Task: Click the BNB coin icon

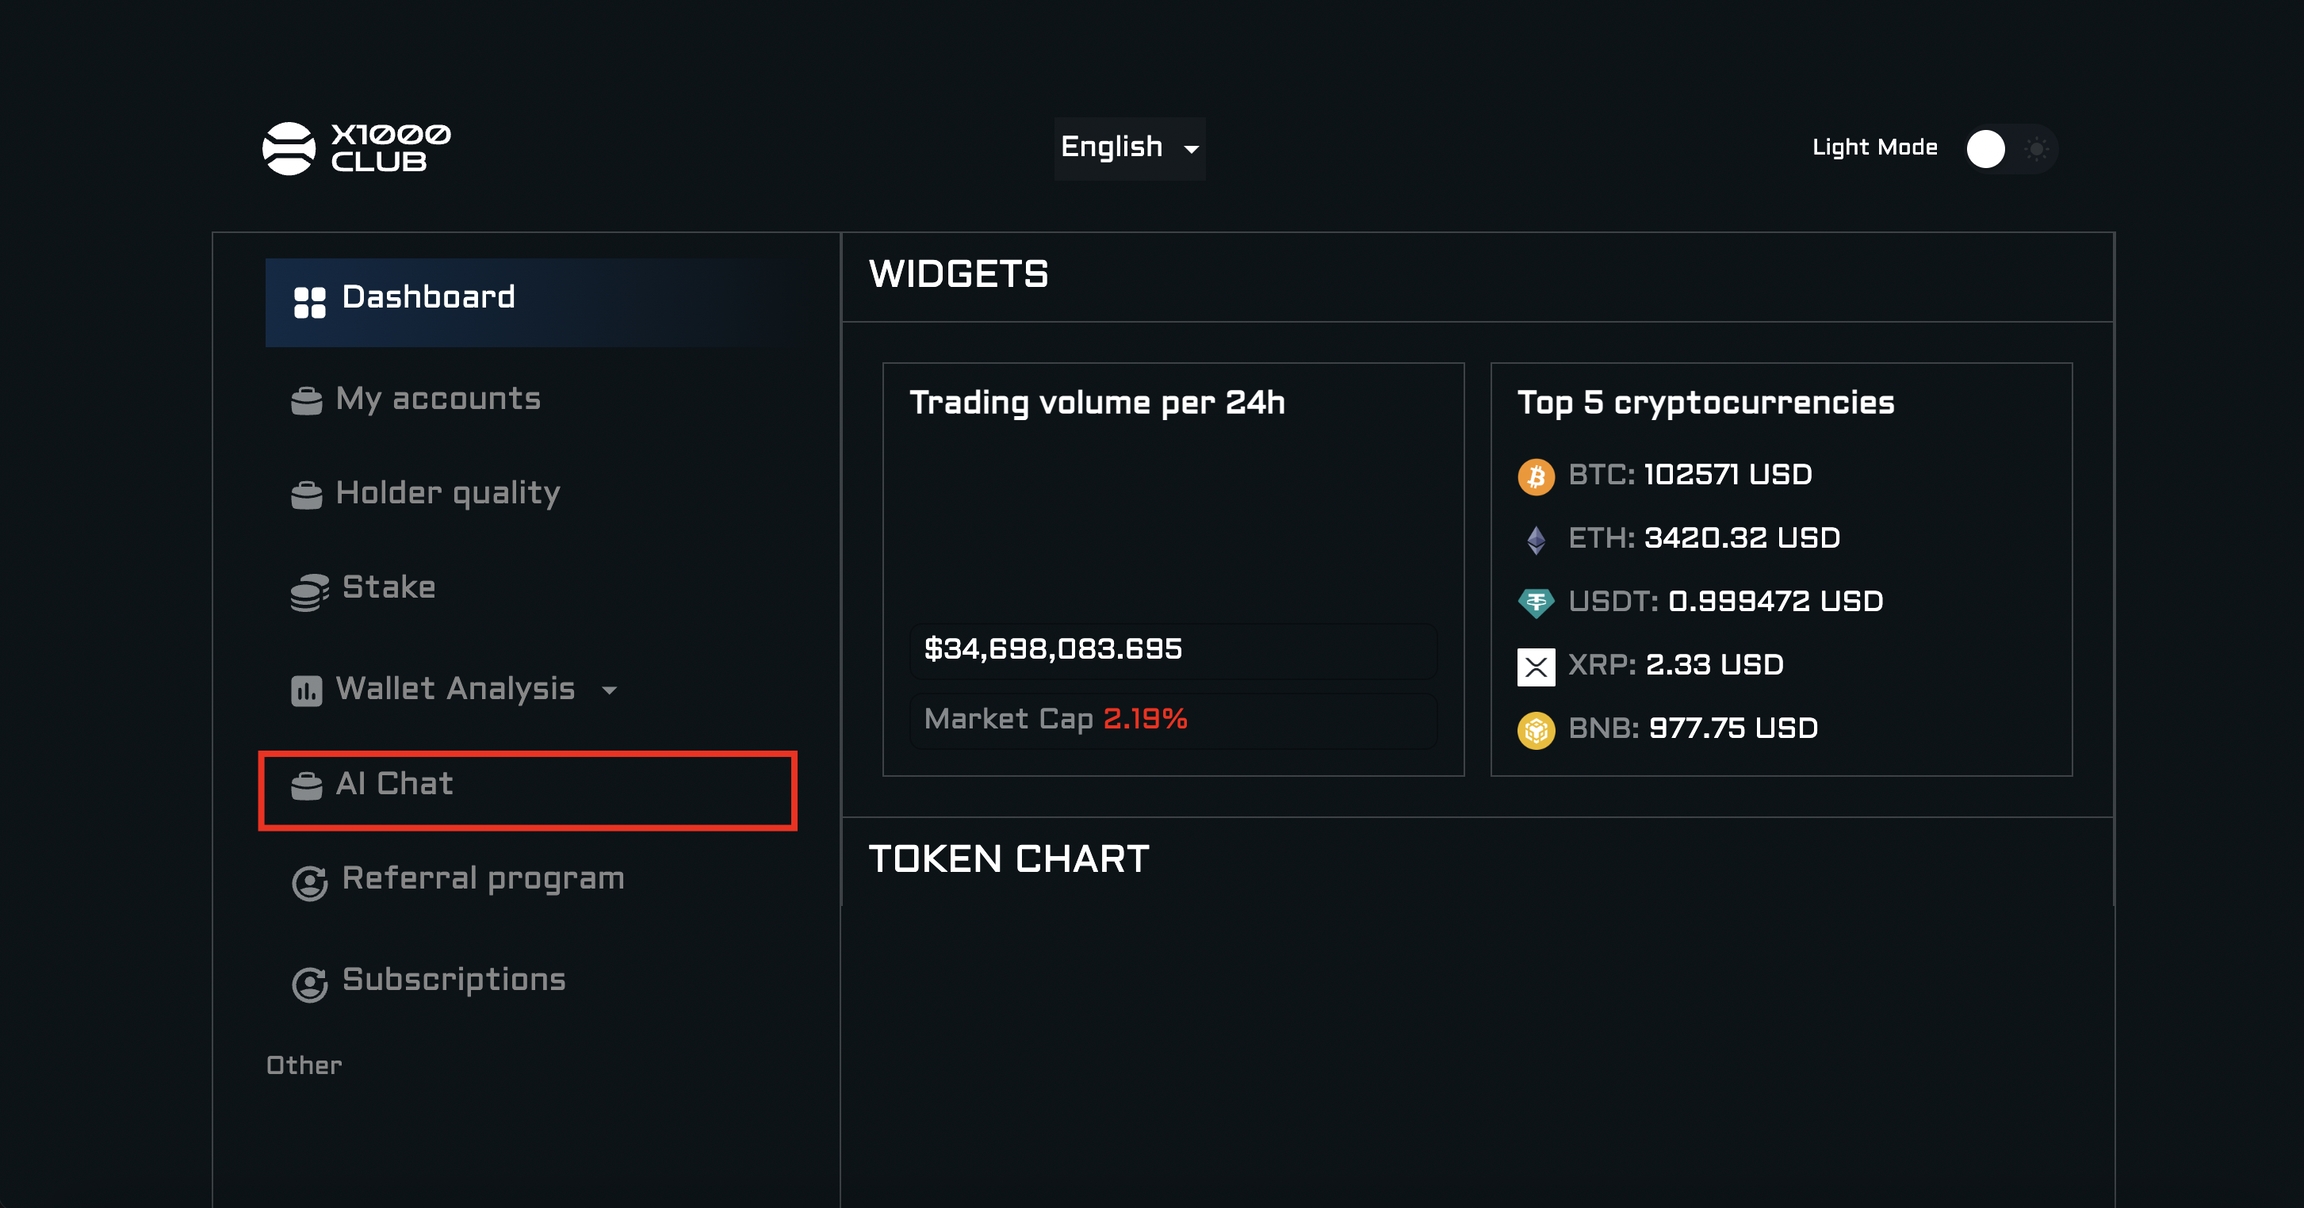Action: pos(1536,730)
